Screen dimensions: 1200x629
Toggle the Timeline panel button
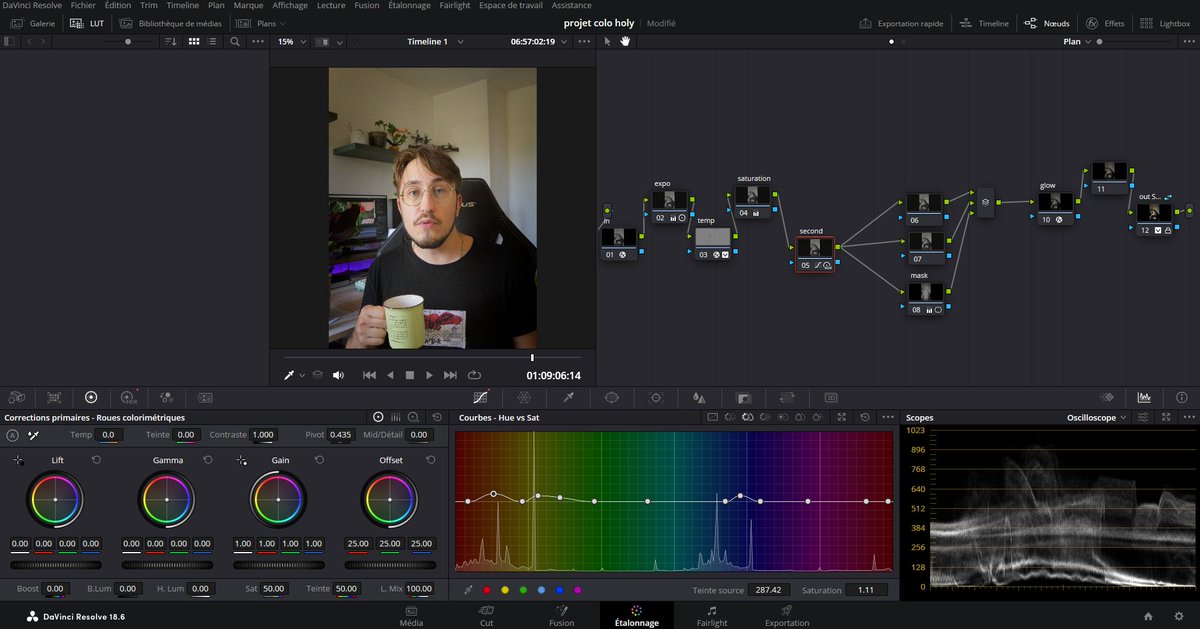pyautogui.click(x=984, y=22)
